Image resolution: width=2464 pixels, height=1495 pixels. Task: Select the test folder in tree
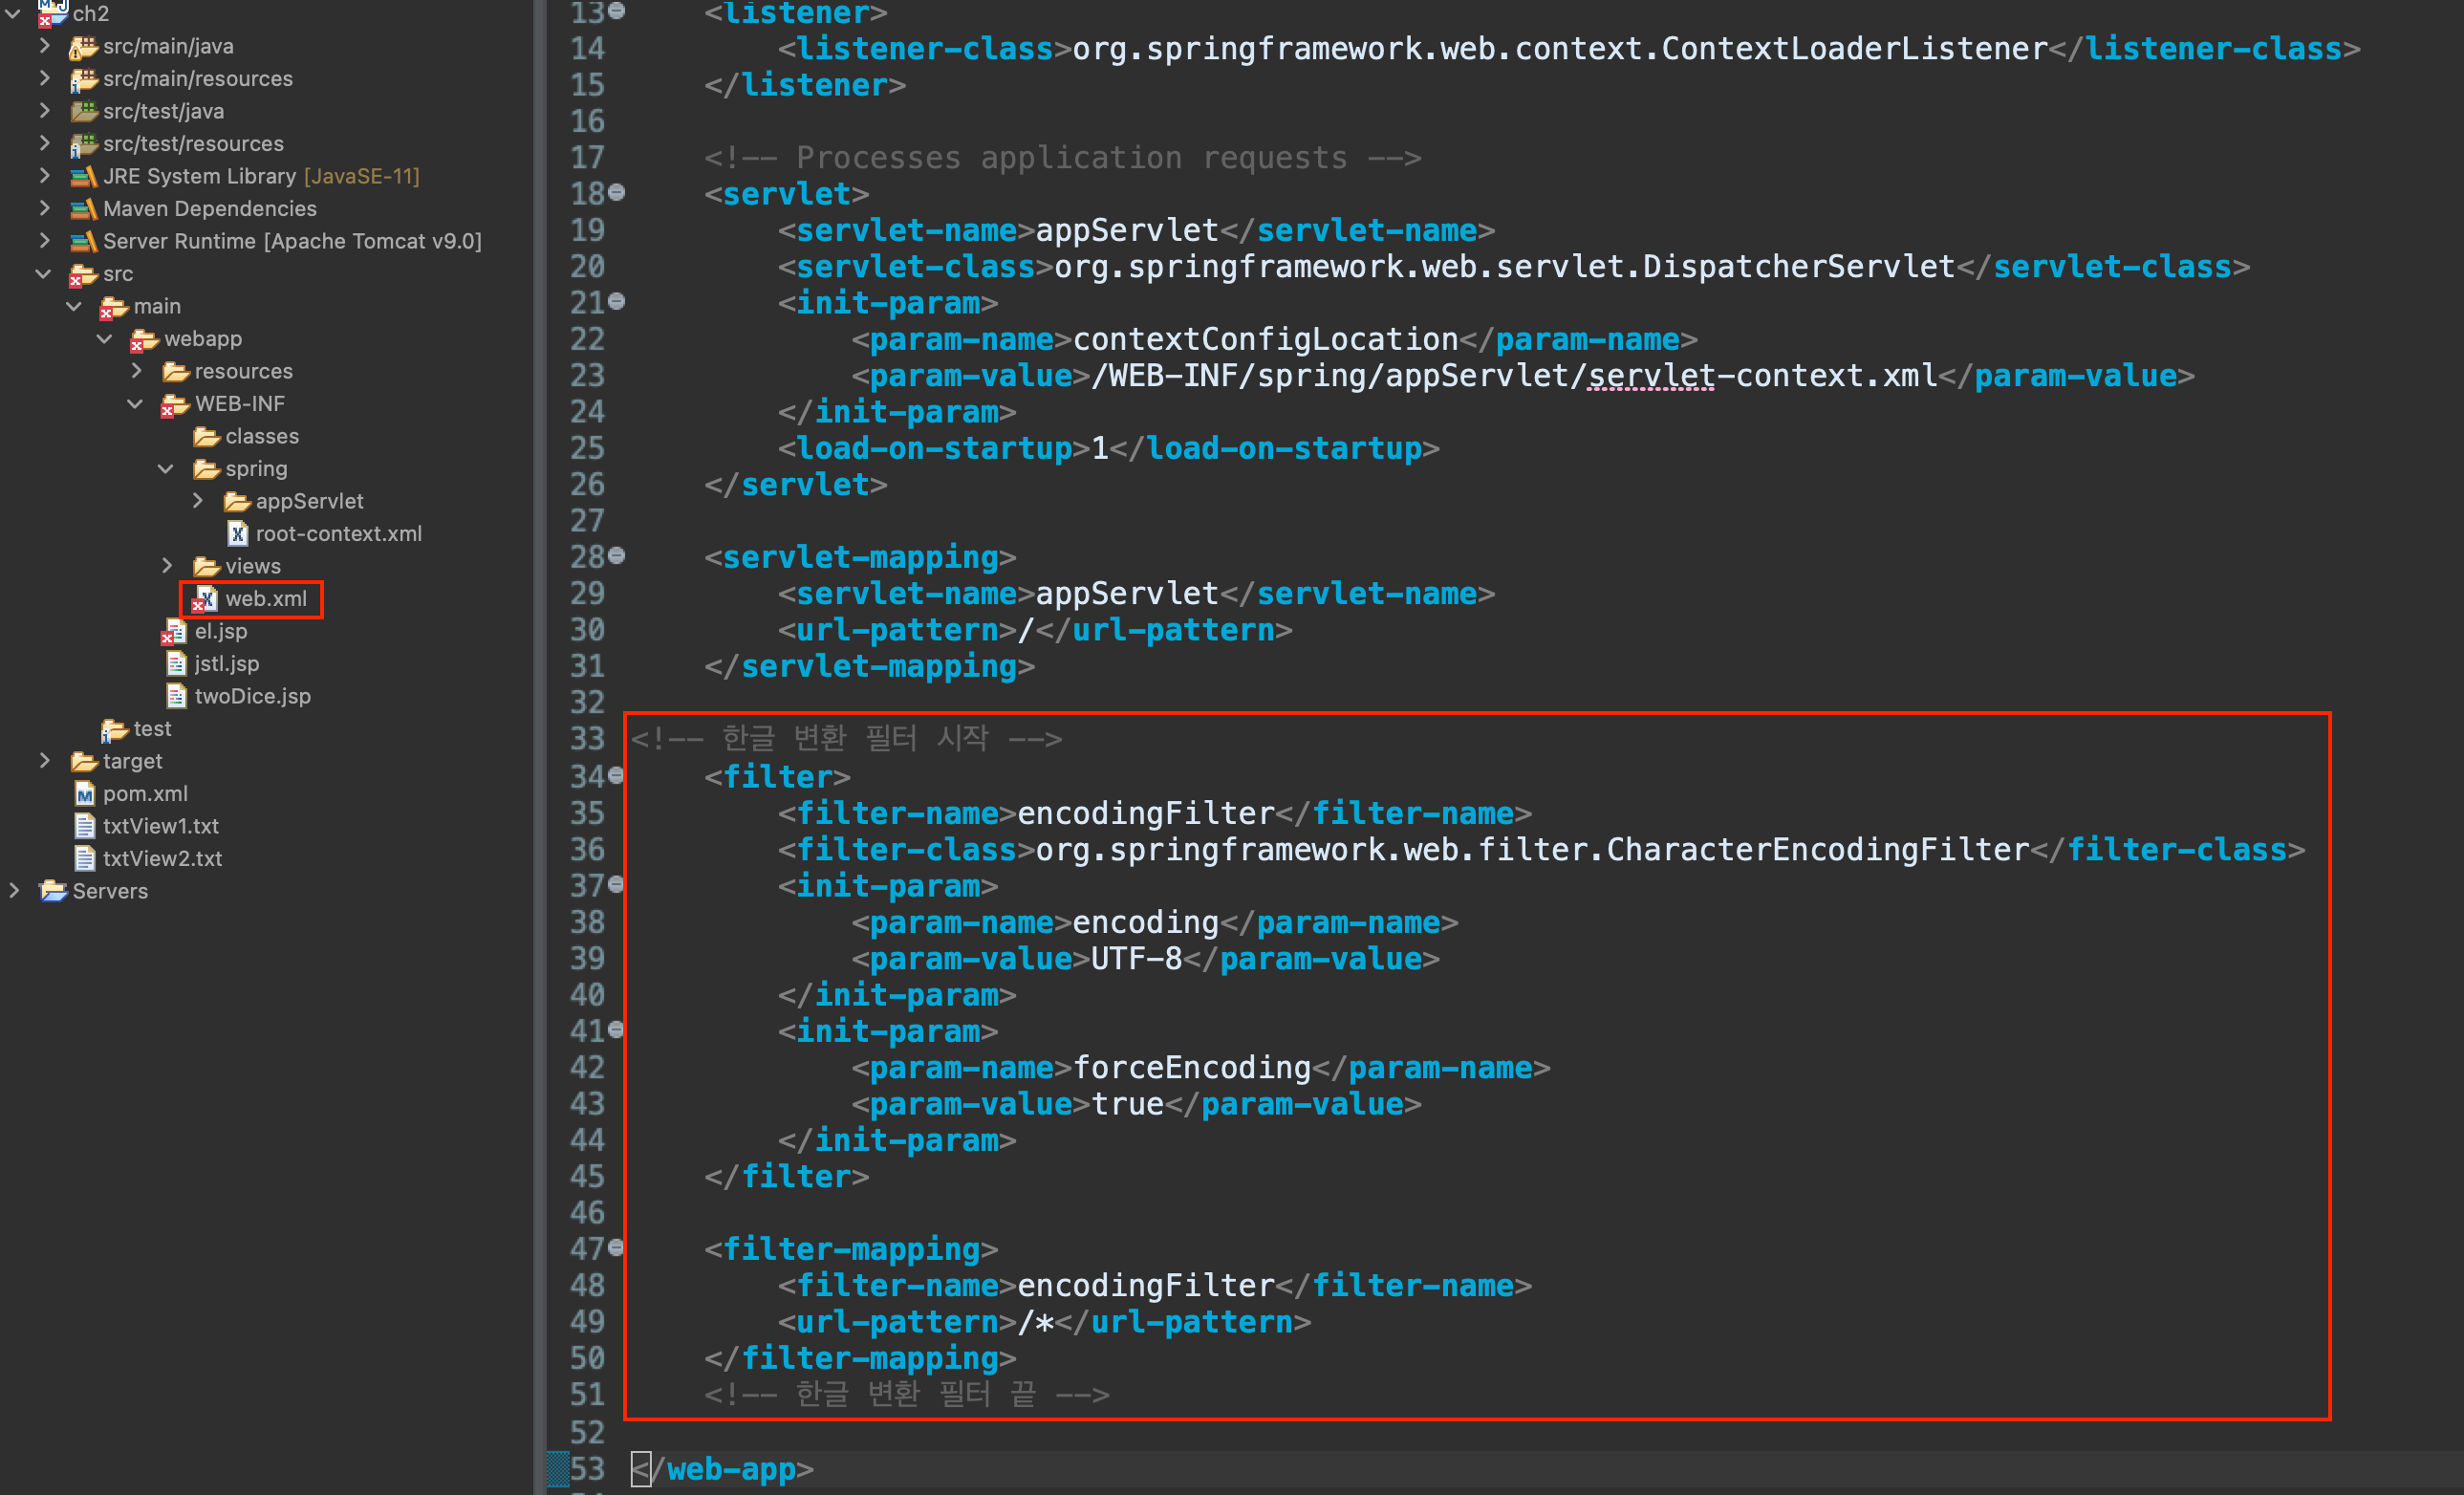coord(152,729)
